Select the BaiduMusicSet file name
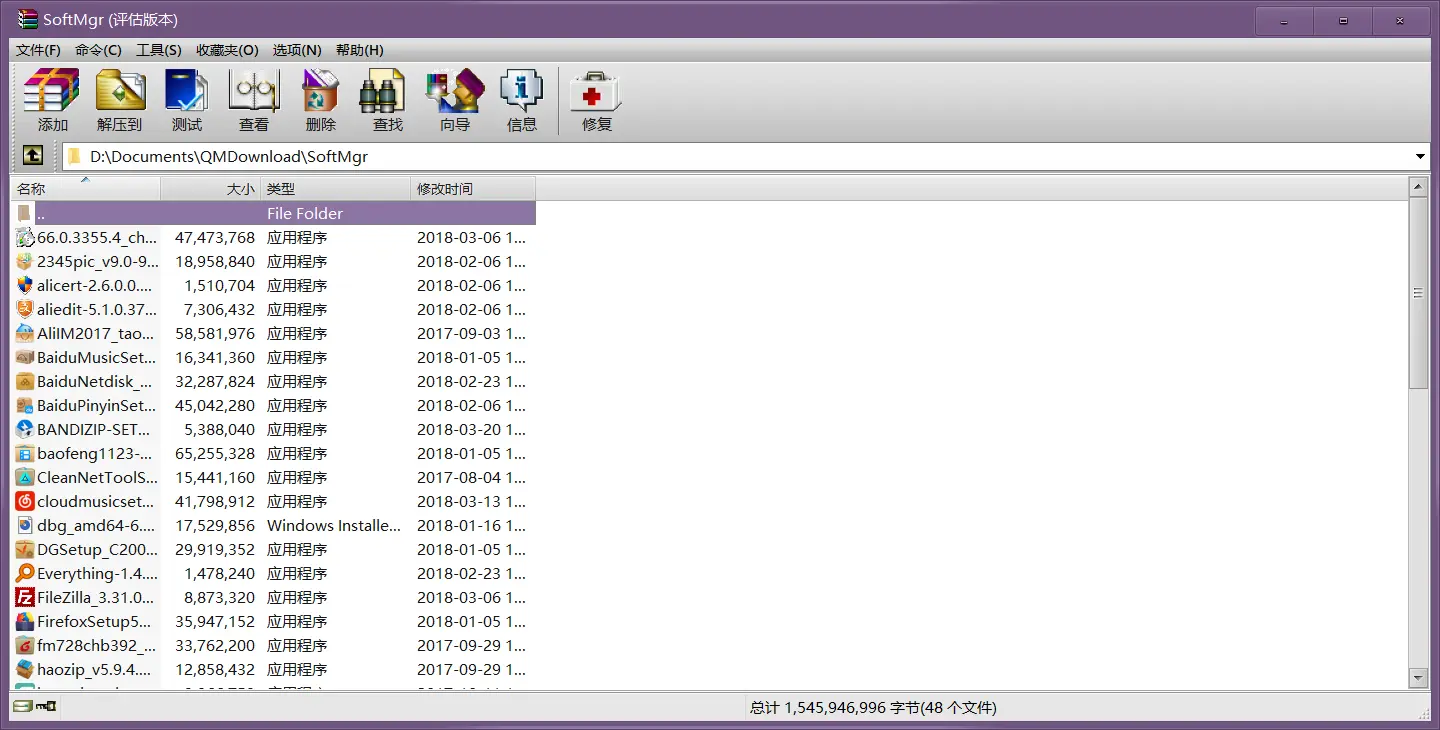 pos(97,357)
